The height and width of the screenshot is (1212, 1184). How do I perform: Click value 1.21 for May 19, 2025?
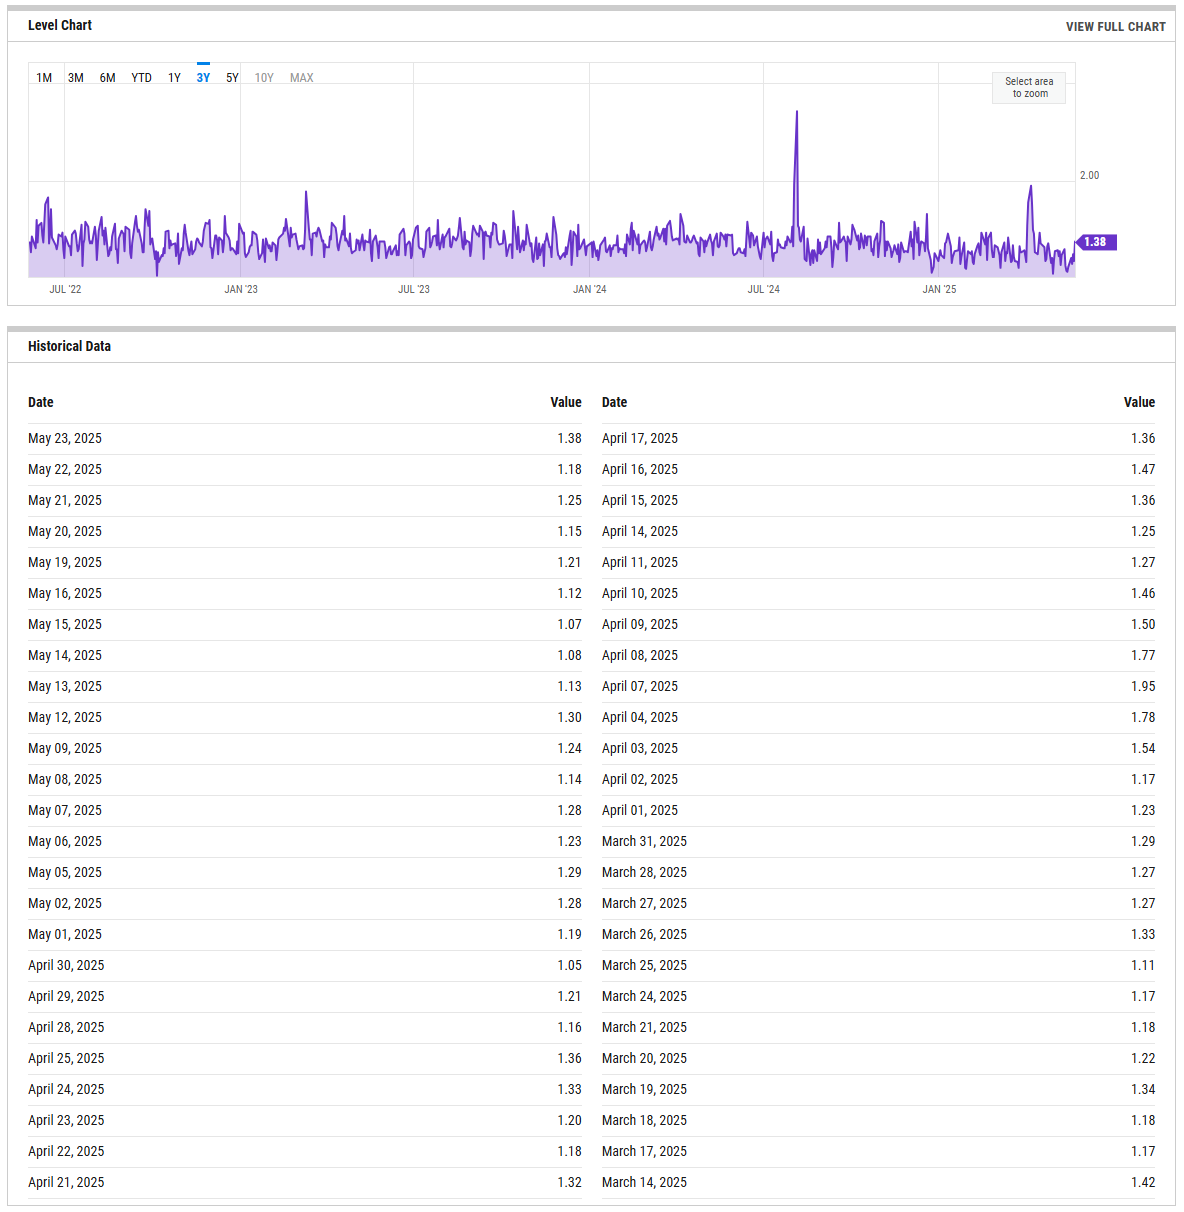(570, 562)
